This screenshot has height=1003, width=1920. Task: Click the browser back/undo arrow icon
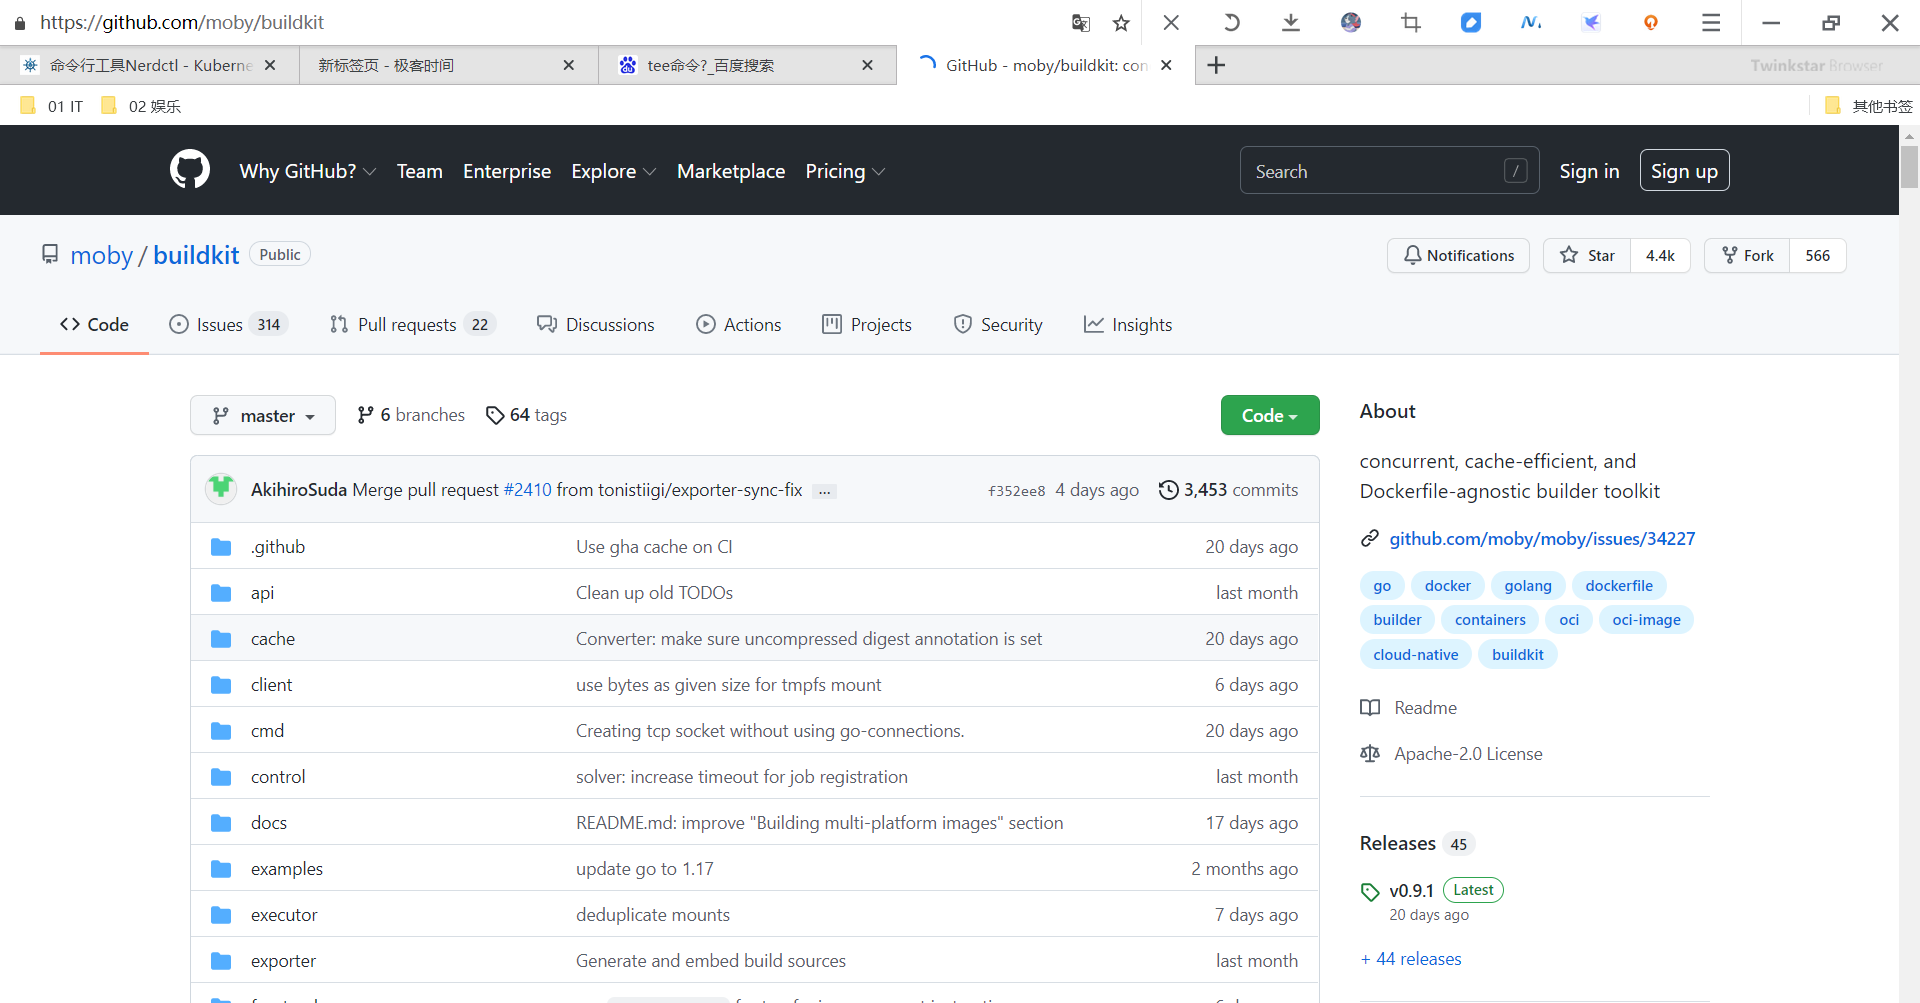coord(1231,22)
